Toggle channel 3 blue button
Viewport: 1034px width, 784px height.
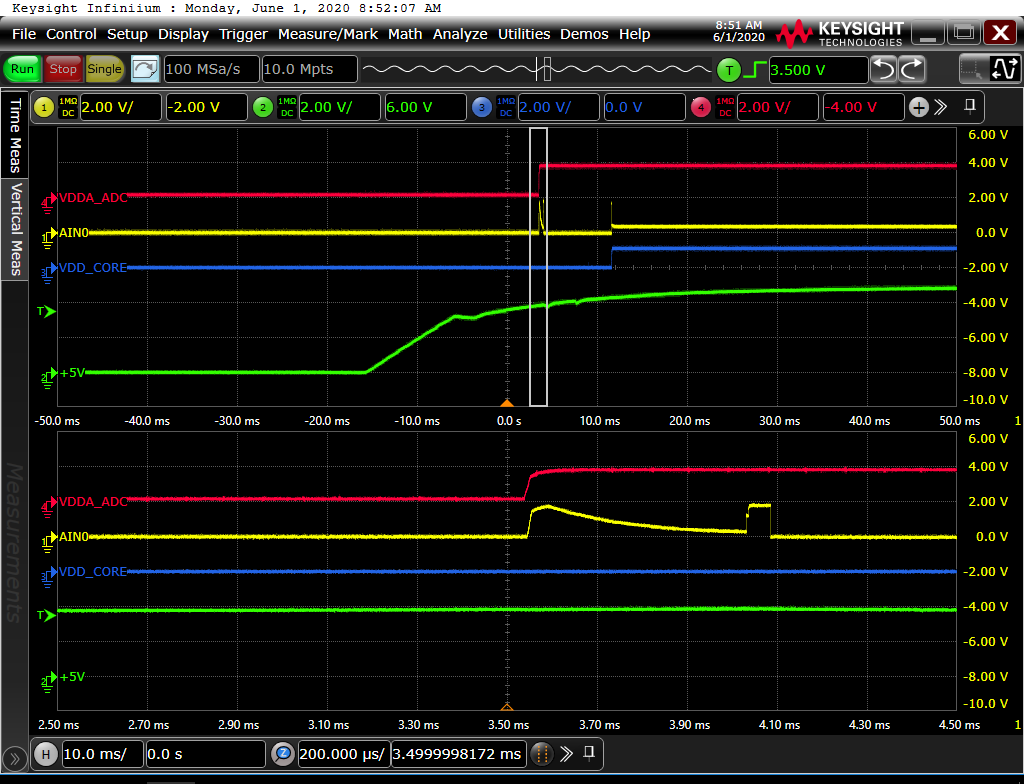pyautogui.click(x=482, y=107)
